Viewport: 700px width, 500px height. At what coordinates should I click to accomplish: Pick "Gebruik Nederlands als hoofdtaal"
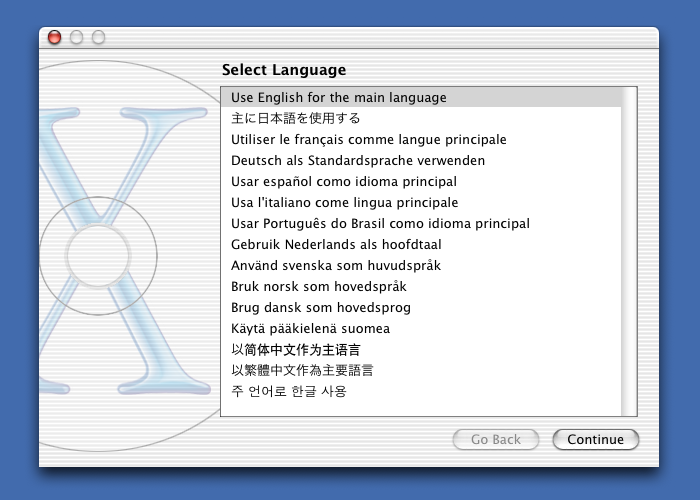[x=421, y=244]
